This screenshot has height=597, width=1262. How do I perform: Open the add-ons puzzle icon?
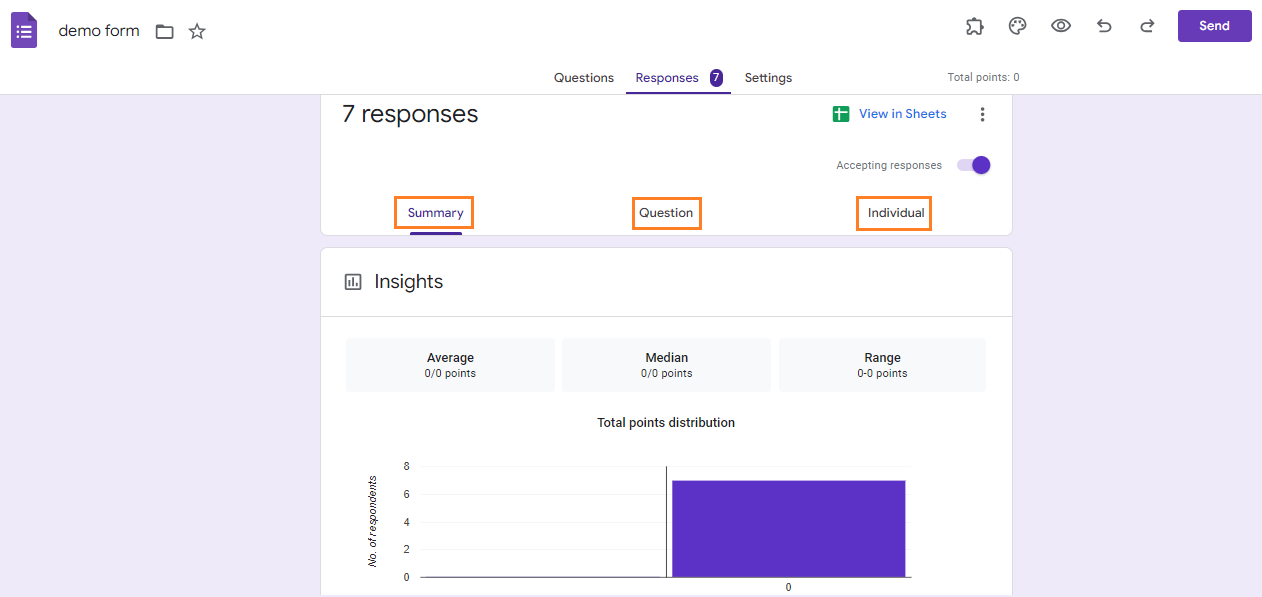[974, 27]
